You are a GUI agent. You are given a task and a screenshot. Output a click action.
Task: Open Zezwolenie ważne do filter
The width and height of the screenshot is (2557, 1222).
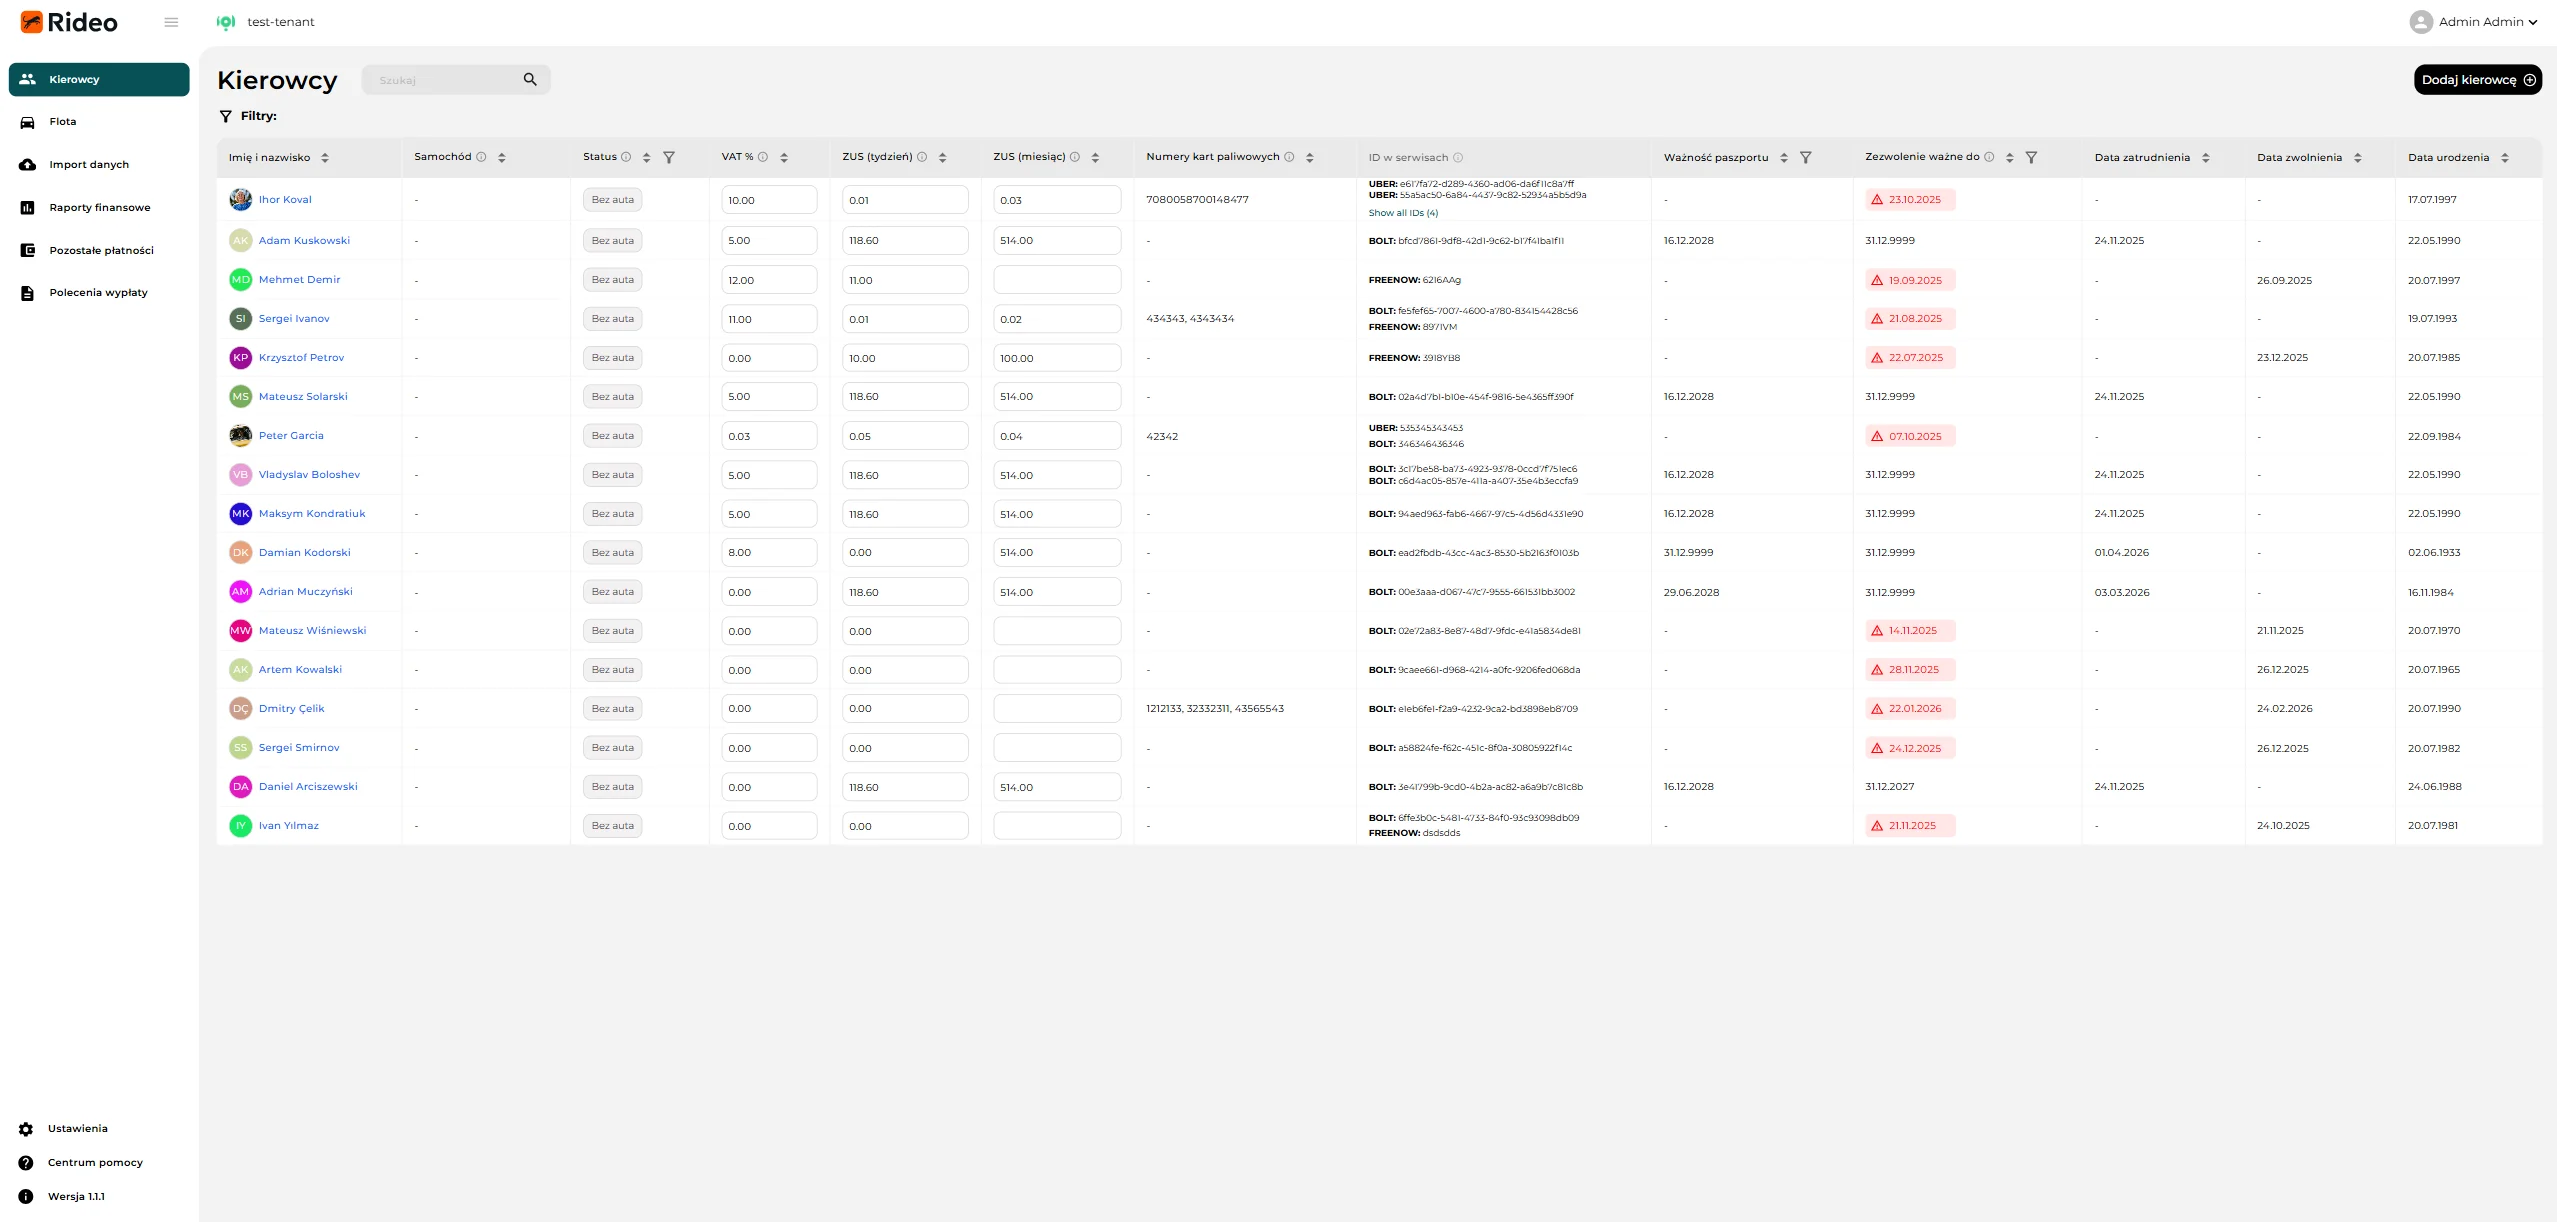(x=2031, y=158)
